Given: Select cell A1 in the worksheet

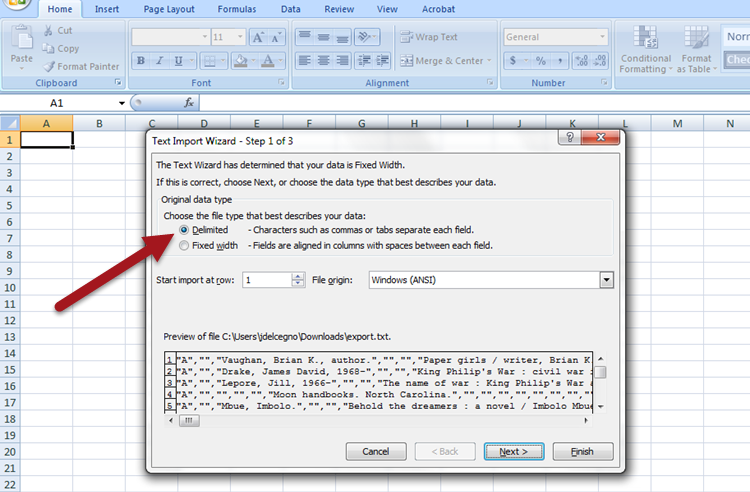Looking at the screenshot, I should 46,140.
